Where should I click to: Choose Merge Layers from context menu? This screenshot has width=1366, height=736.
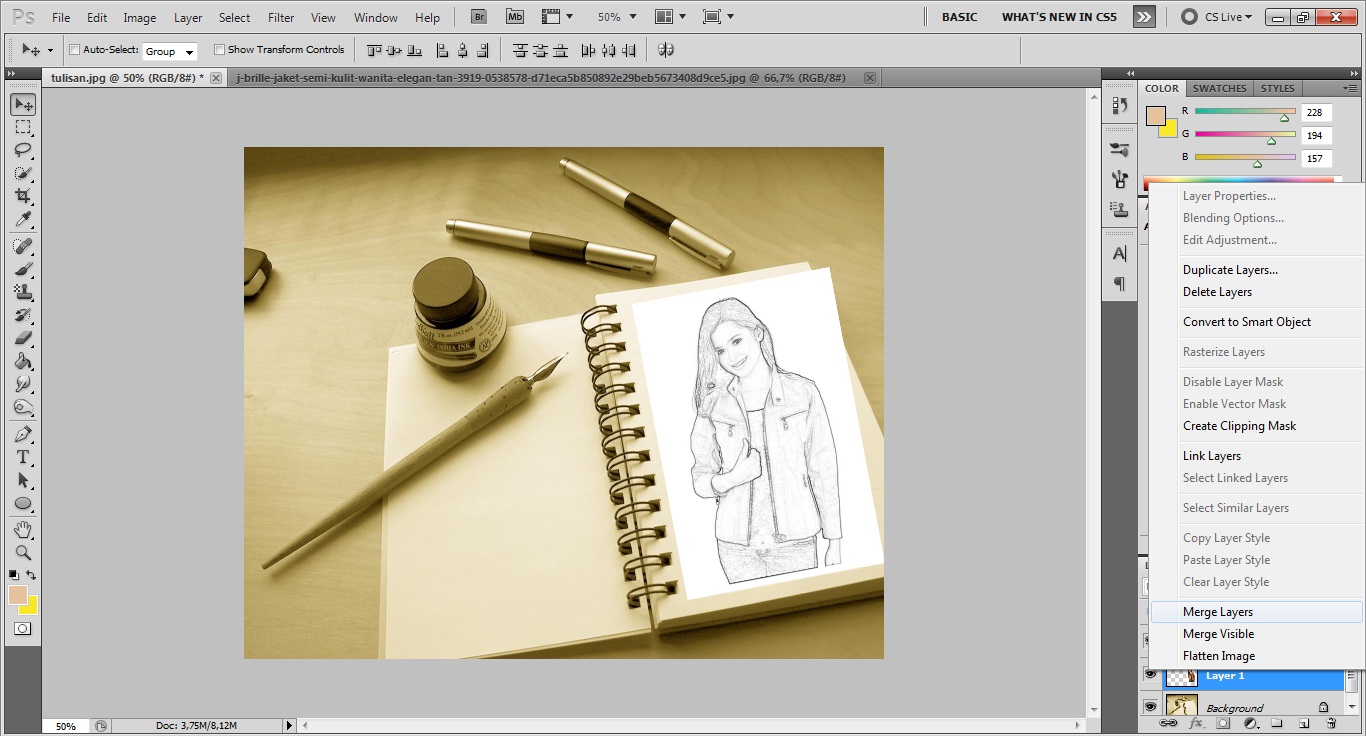pos(1217,612)
